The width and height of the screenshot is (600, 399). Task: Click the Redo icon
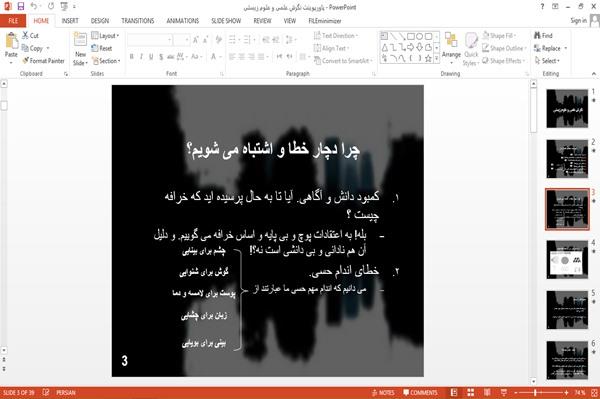tap(51, 7)
